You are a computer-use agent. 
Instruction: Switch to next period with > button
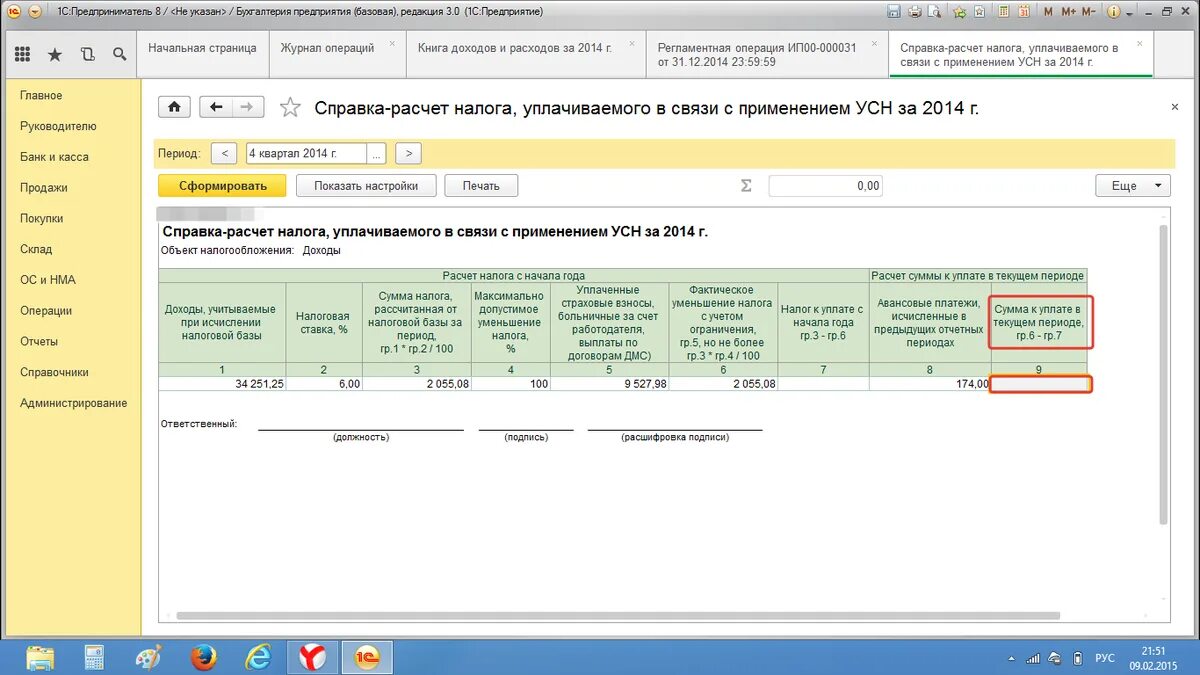(408, 154)
